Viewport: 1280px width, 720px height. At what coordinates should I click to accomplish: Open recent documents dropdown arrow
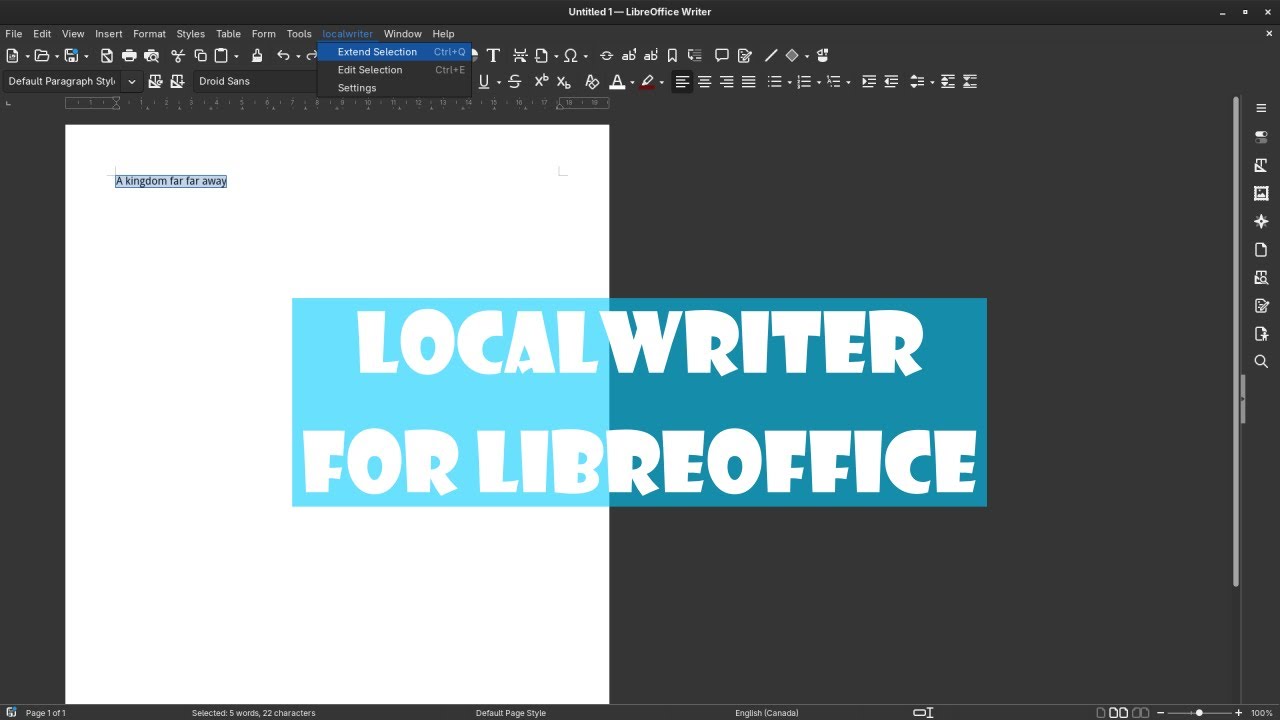pyautogui.click(x=56, y=56)
